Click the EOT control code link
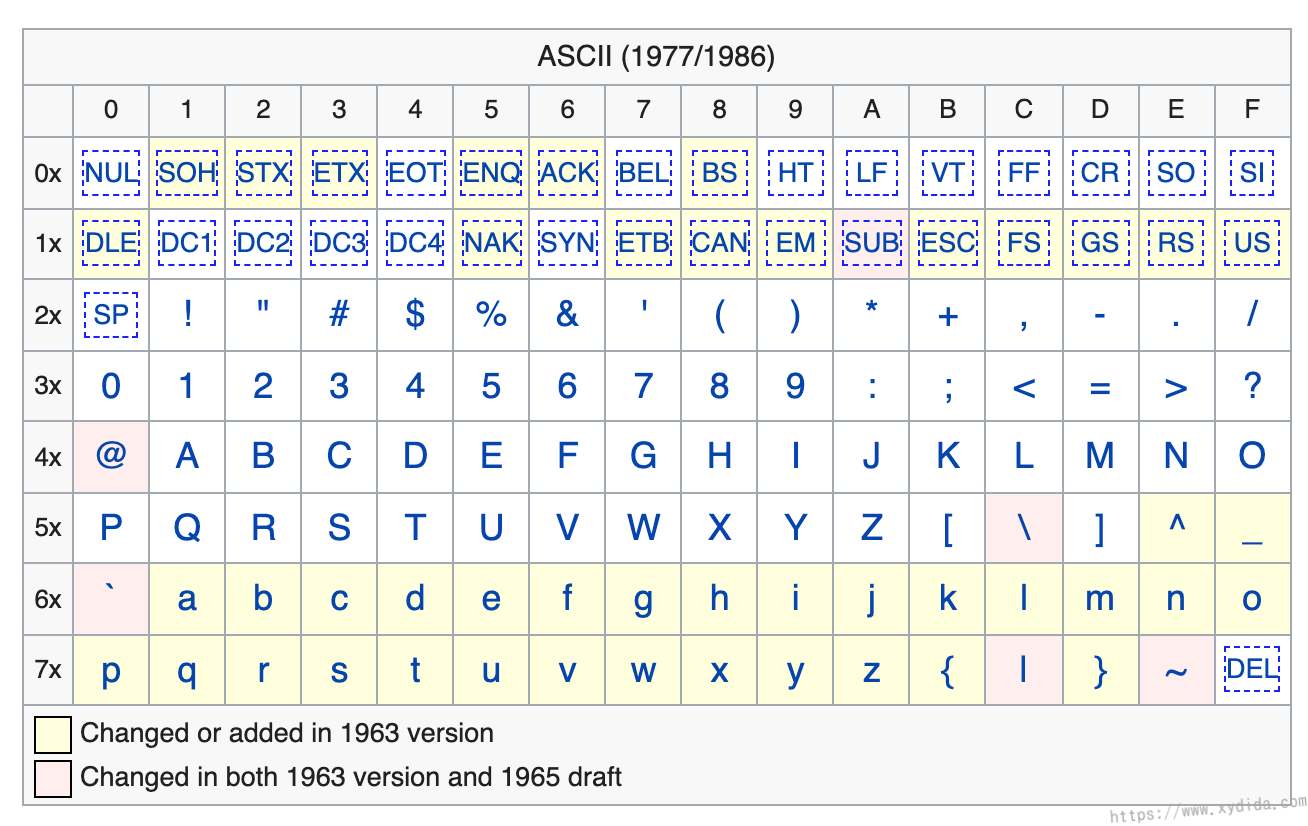Image resolution: width=1308 pixels, height=826 pixels. 415,173
